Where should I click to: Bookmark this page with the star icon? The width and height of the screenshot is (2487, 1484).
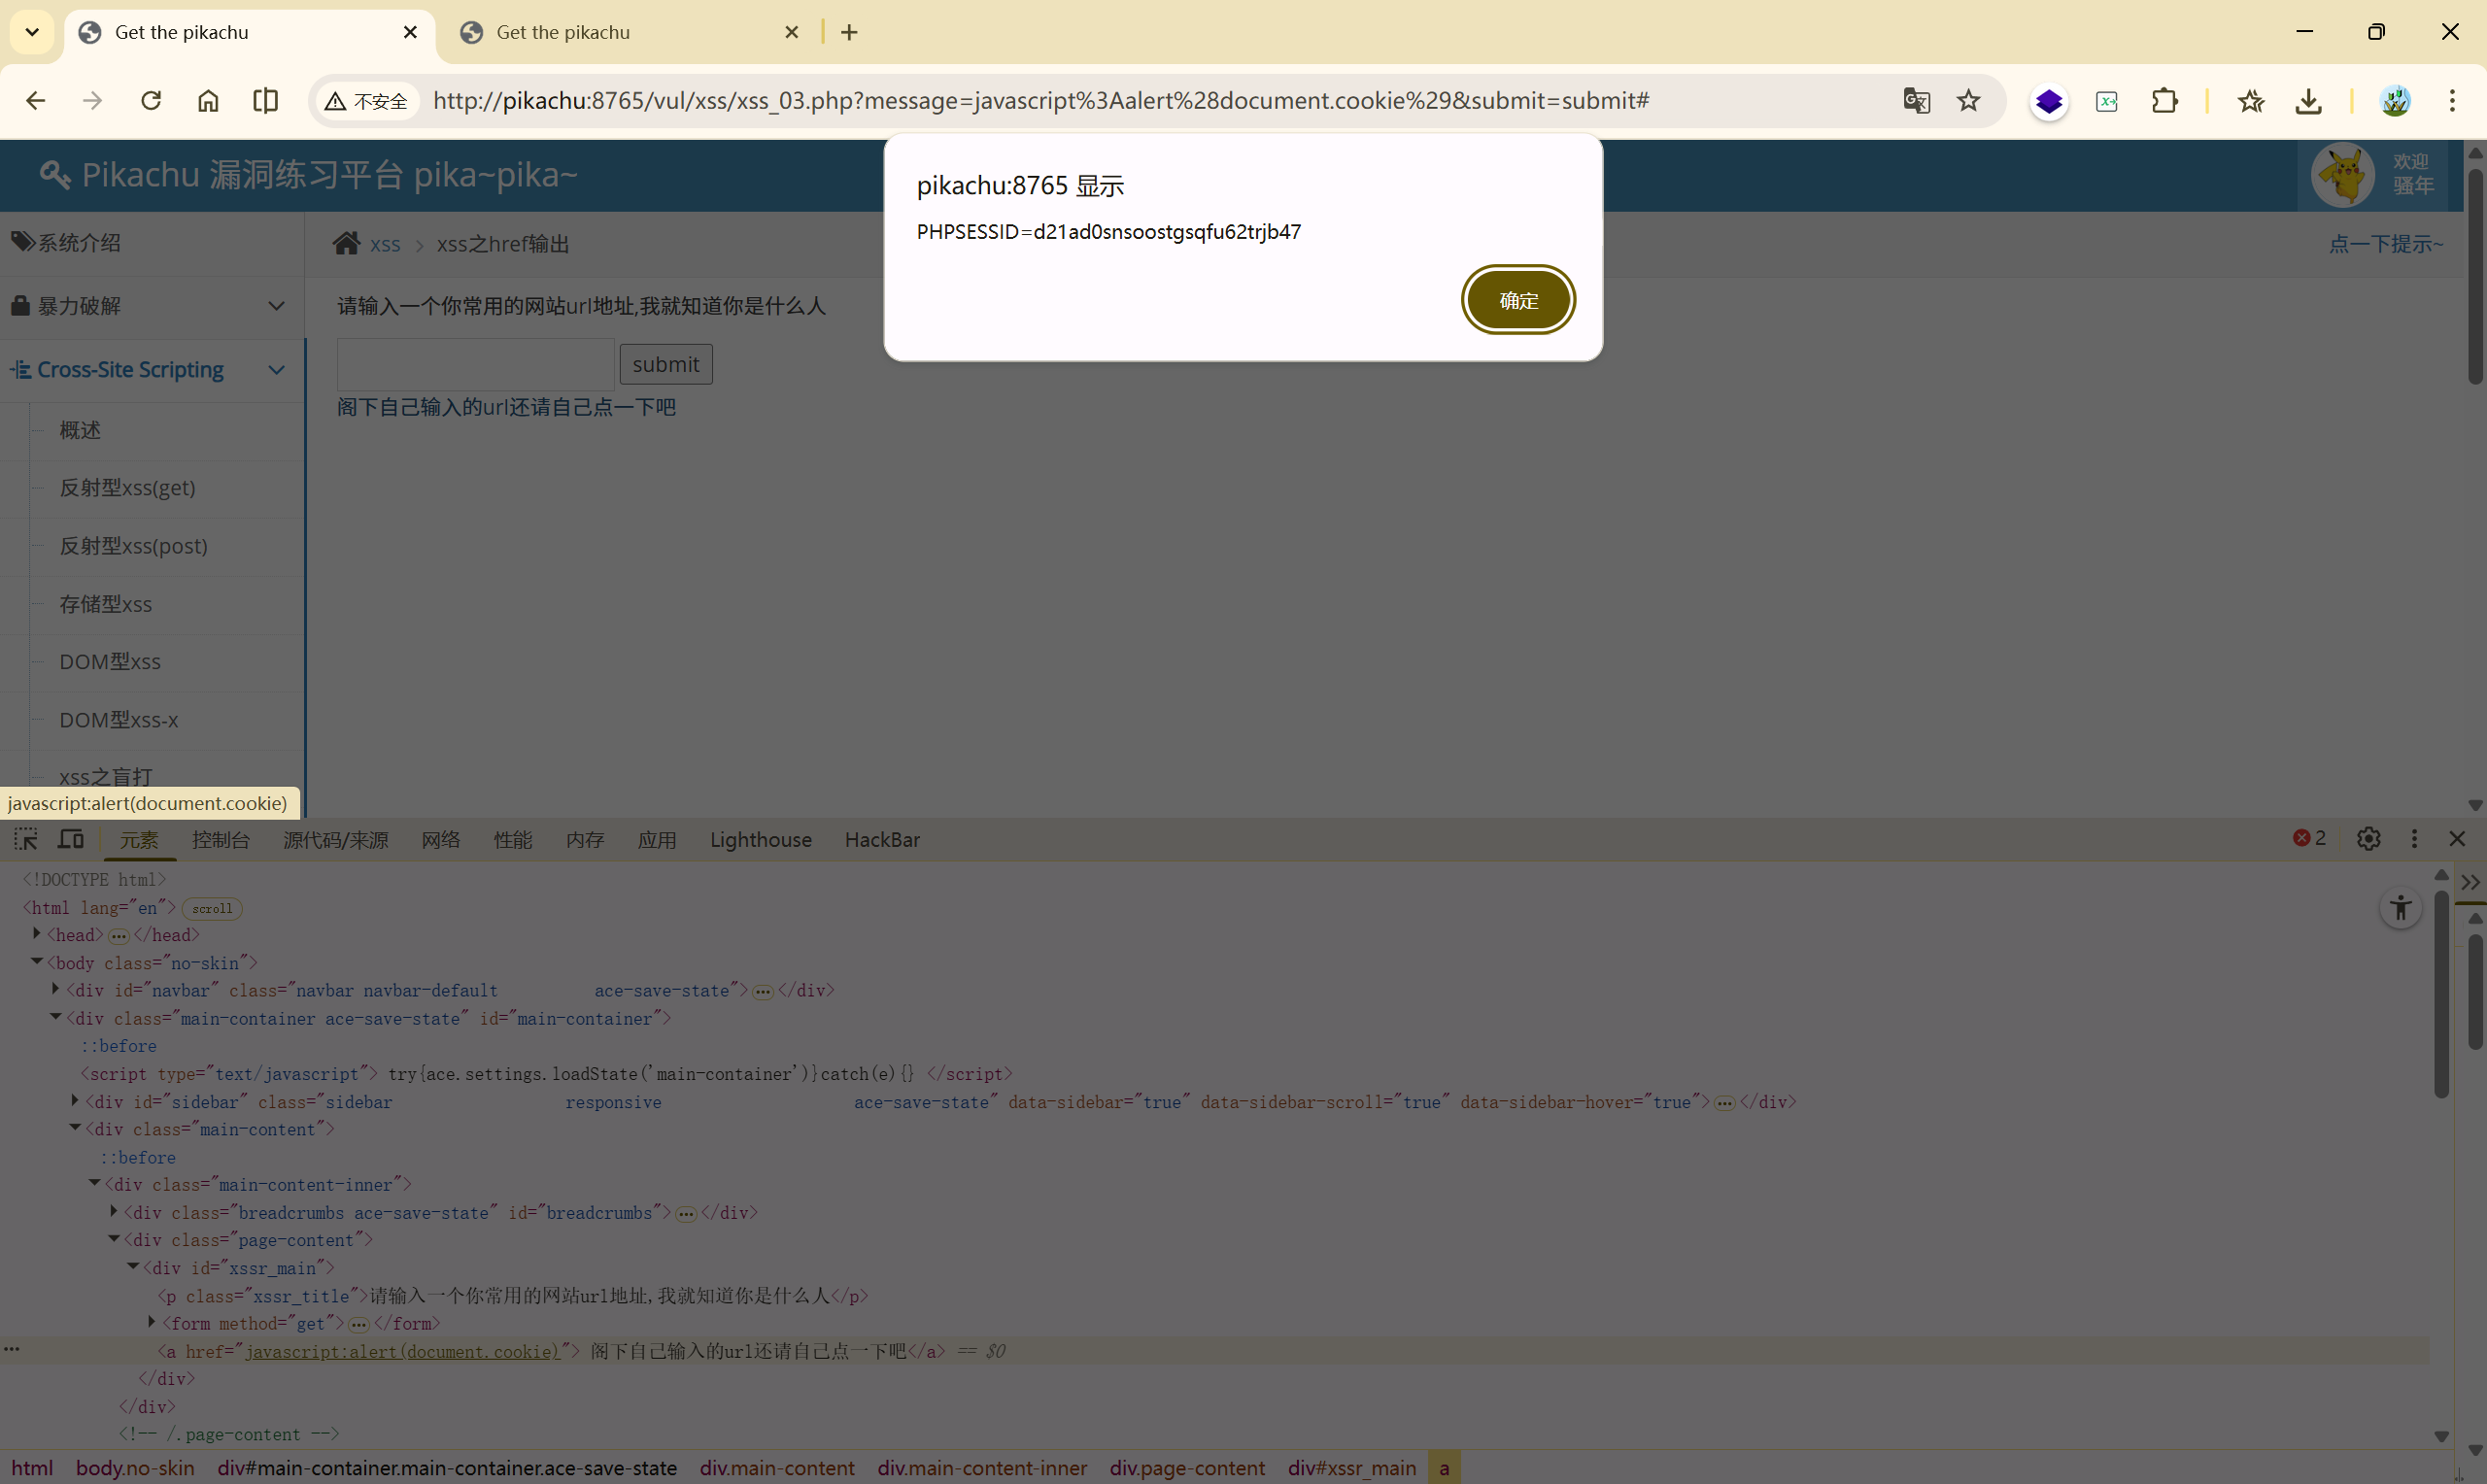click(x=1968, y=101)
